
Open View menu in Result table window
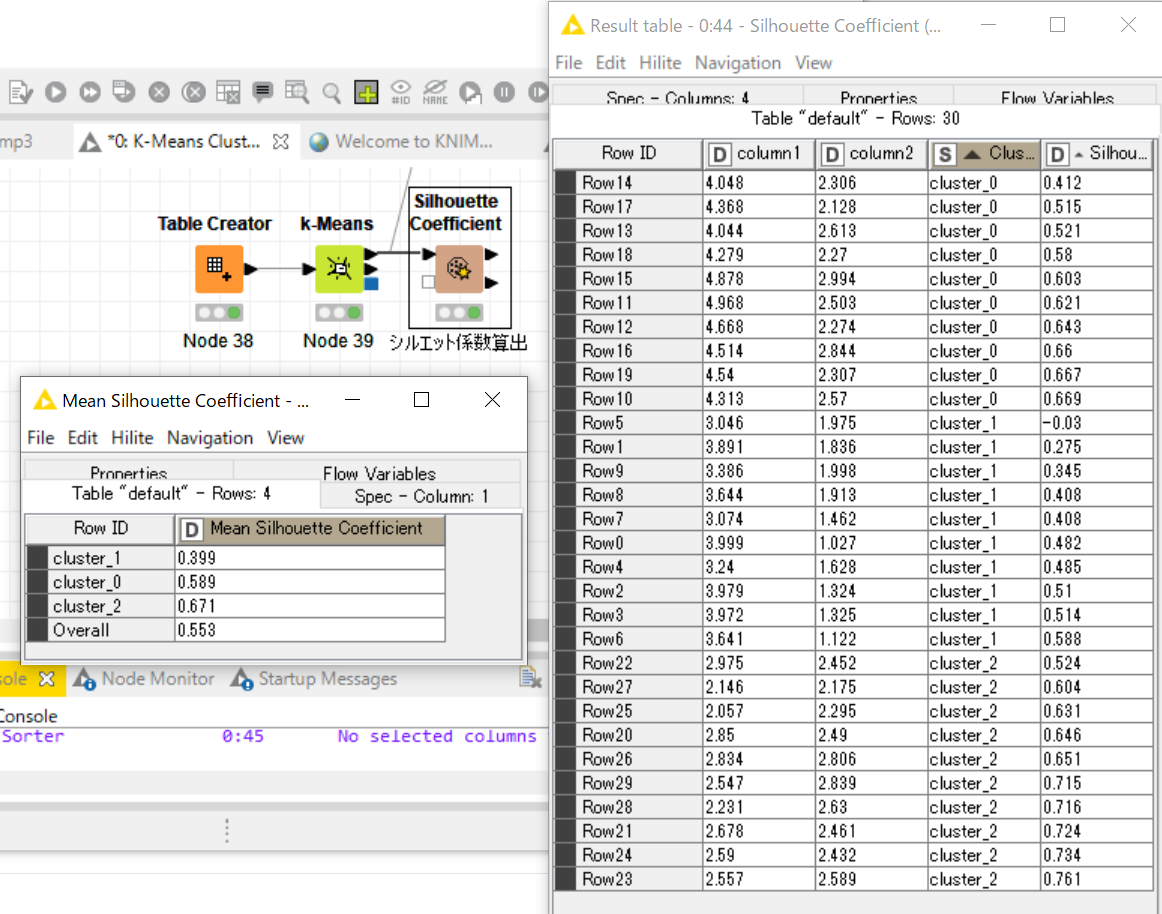[813, 63]
